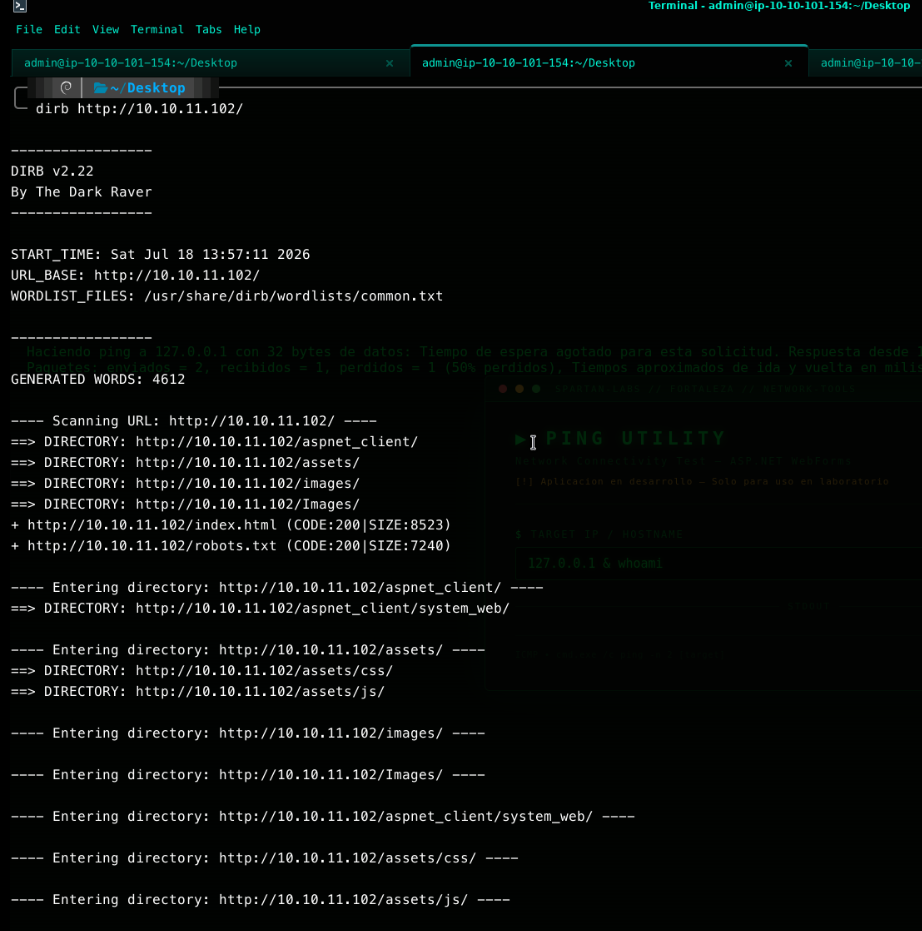Click 'Entering directory' assets/ line
This screenshot has height=931, width=922.
(x=248, y=650)
